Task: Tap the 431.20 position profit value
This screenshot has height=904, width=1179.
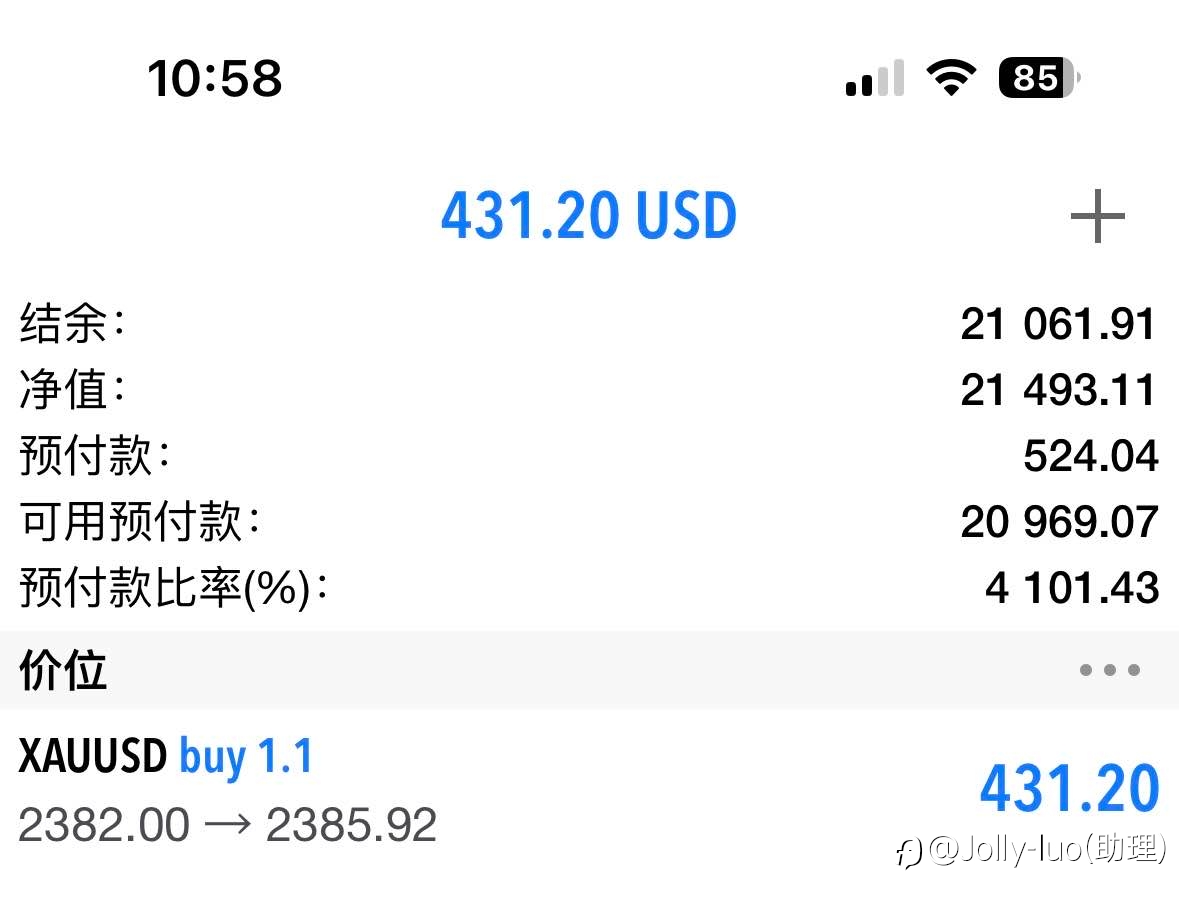Action: (x=1069, y=788)
